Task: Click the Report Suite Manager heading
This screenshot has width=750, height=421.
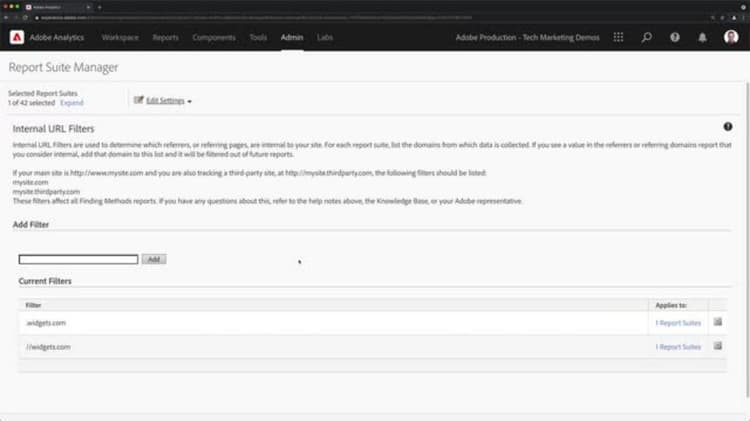Action: click(x=63, y=67)
